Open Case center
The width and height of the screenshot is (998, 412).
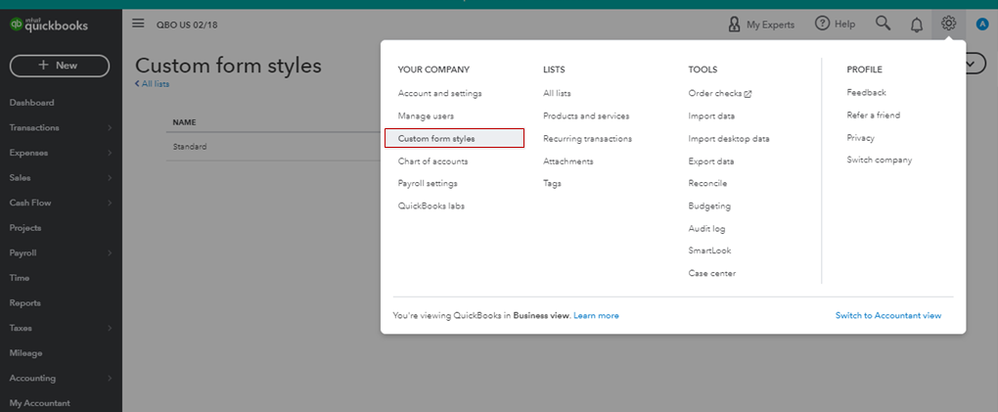[x=712, y=273]
